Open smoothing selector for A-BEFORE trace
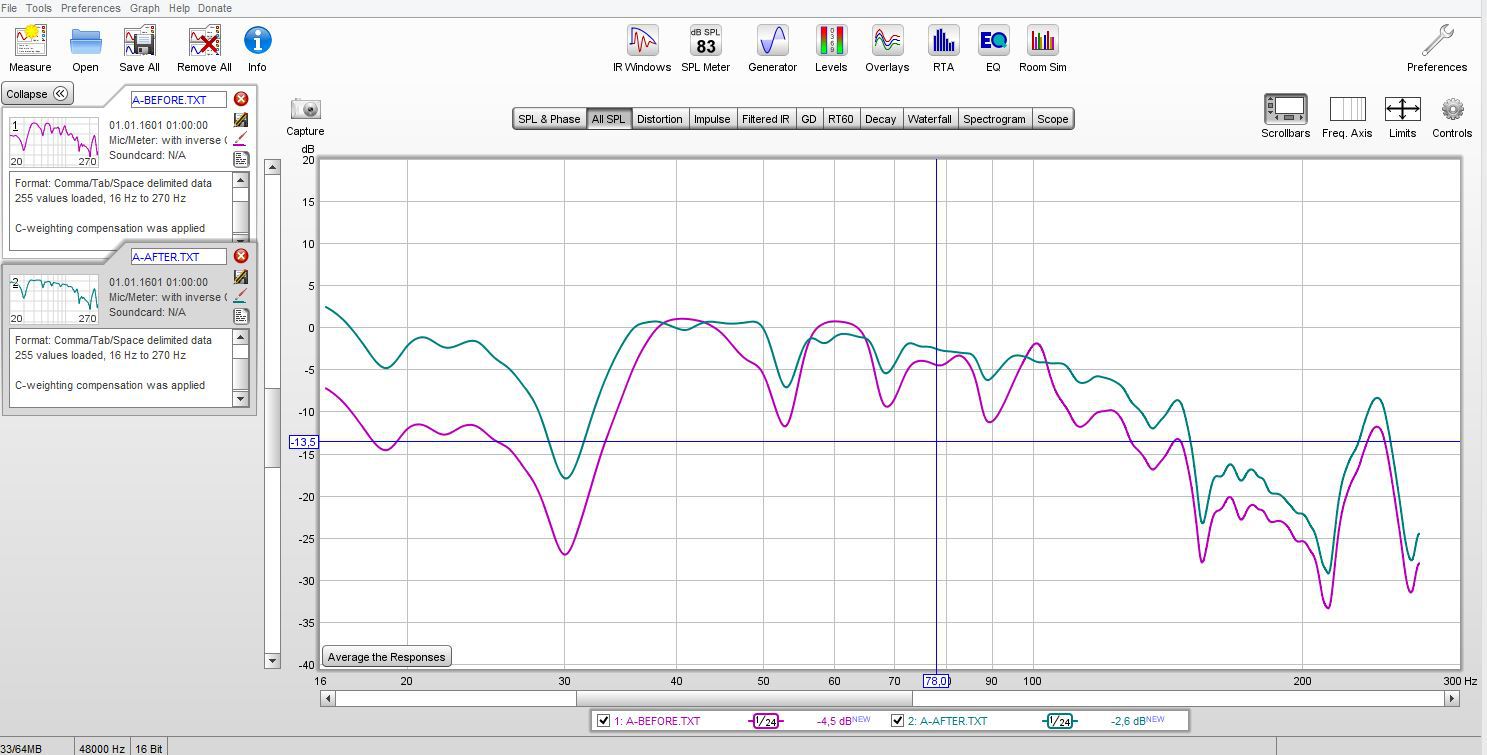 coord(765,721)
